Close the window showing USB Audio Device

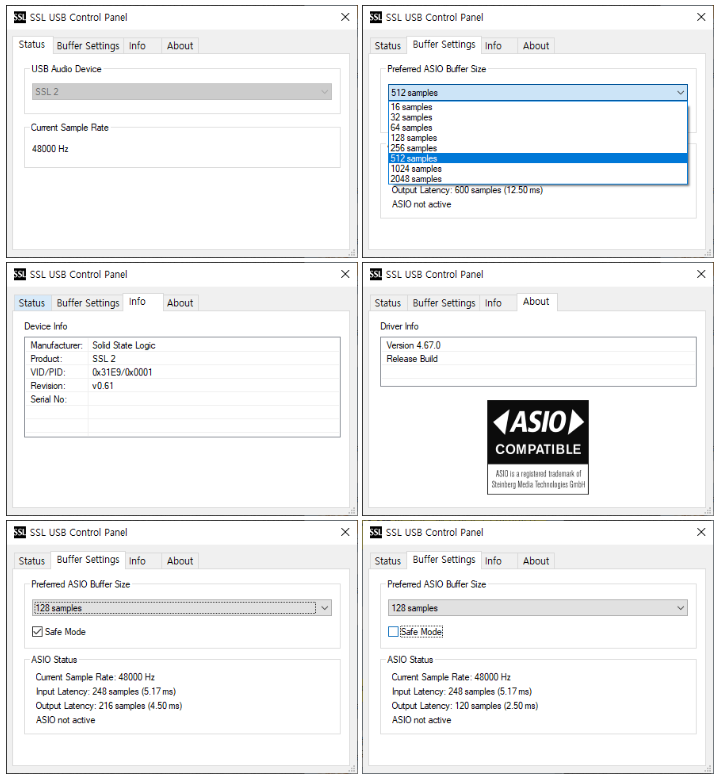(x=345, y=17)
